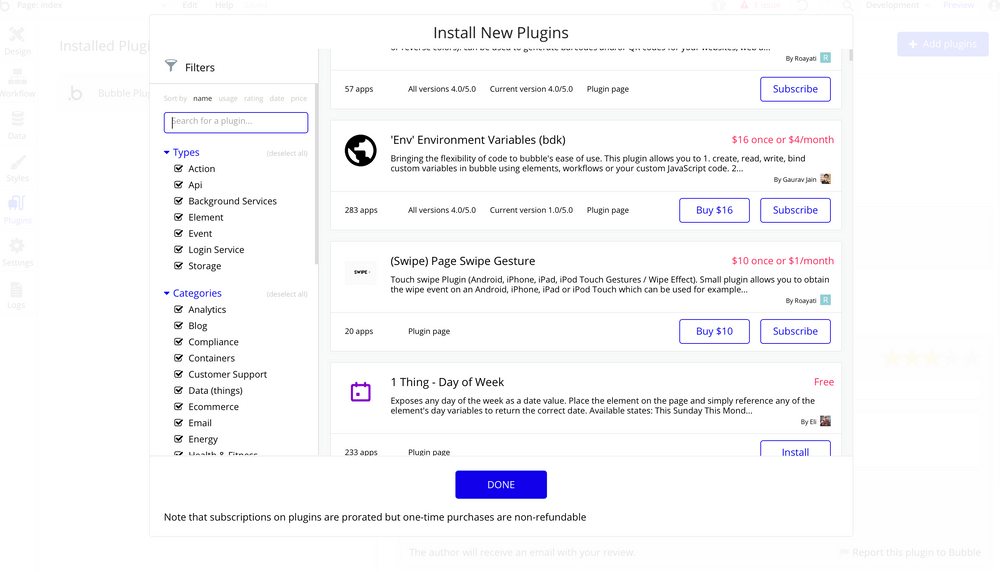Viewport: 1000px width, 572px height.
Task: Toggle the Compliance category checkbox
Action: (x=179, y=342)
